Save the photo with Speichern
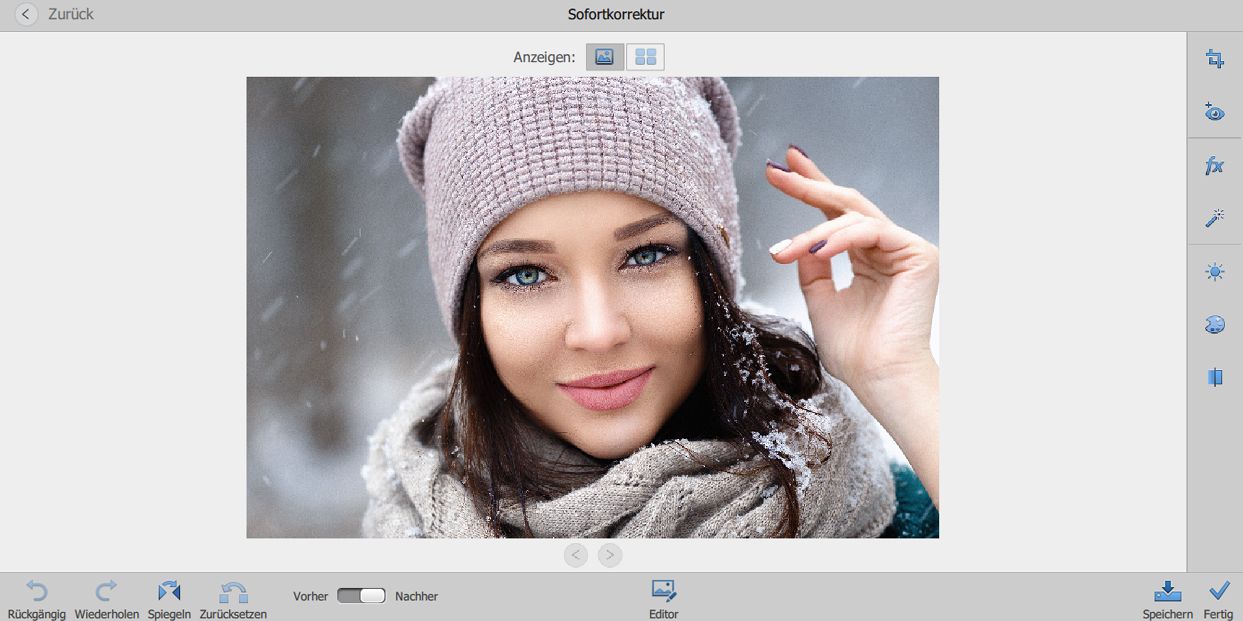This screenshot has width=1243, height=621. coord(1168,600)
